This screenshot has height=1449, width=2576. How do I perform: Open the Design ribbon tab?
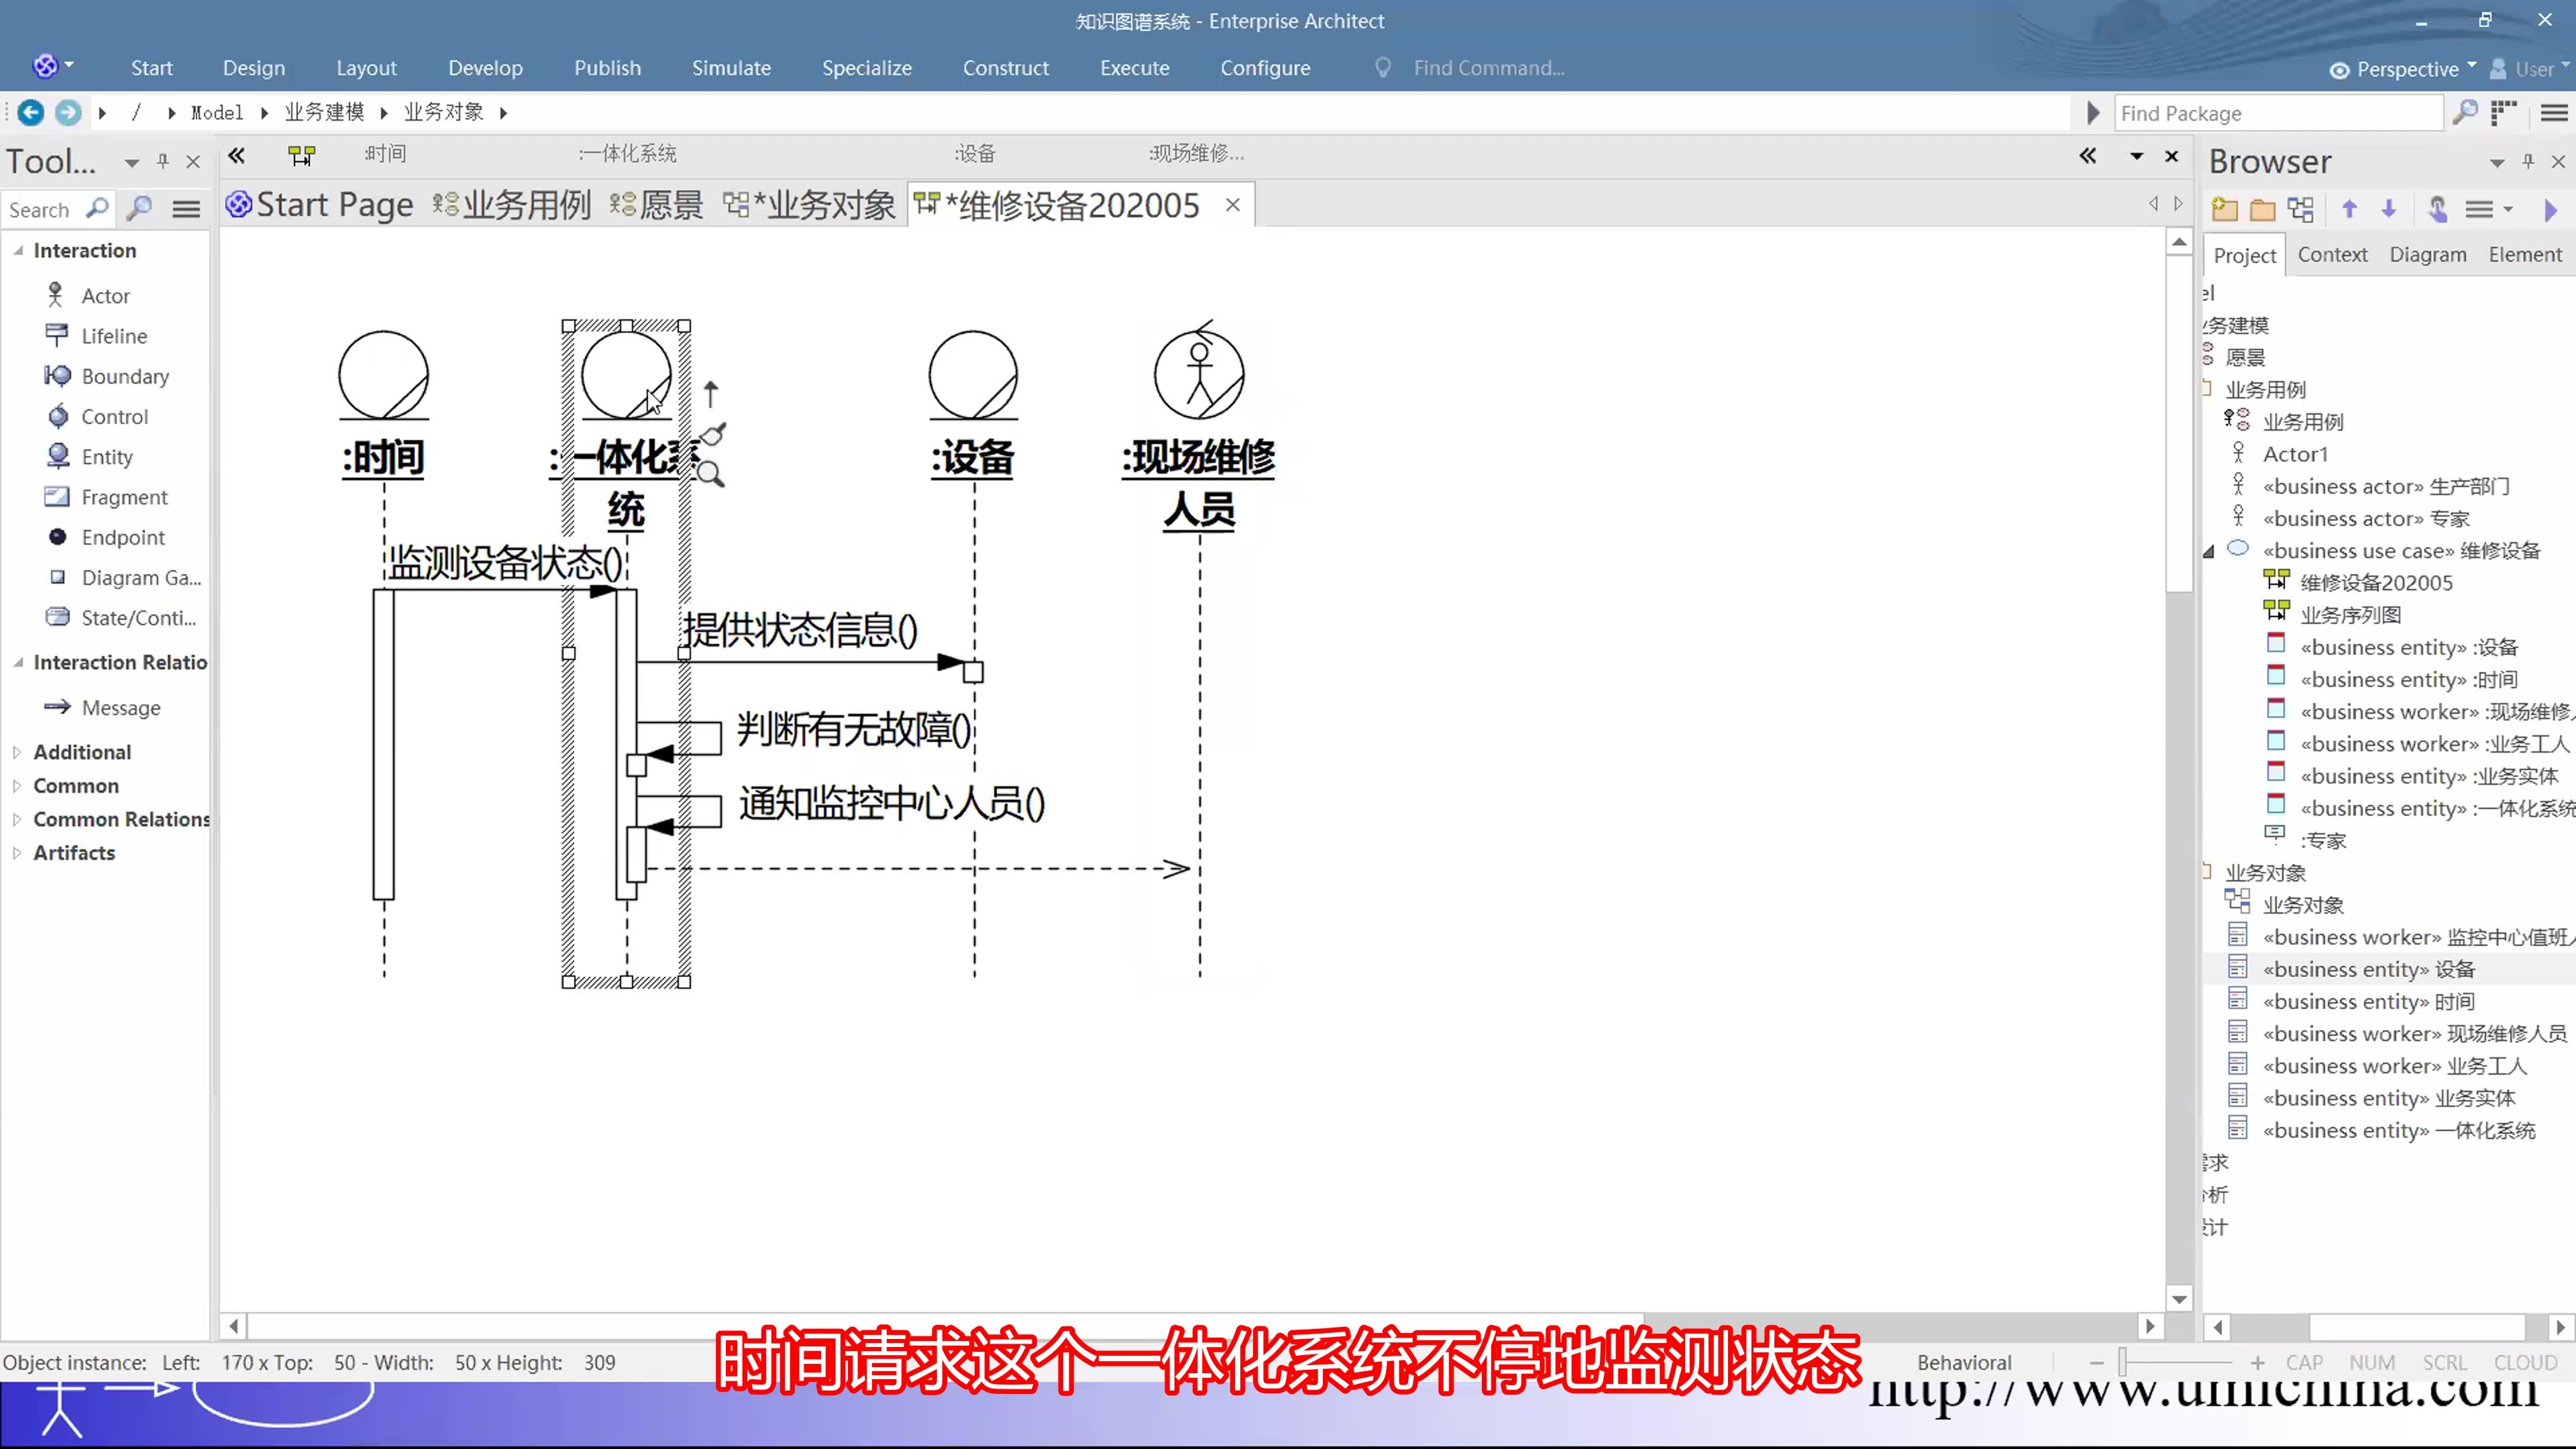254,68
